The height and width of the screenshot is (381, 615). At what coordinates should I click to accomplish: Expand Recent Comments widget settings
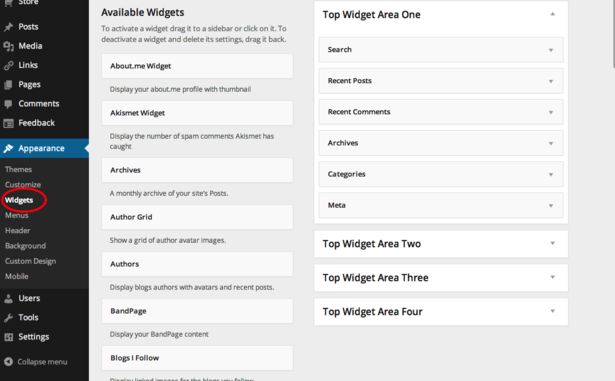coord(551,113)
